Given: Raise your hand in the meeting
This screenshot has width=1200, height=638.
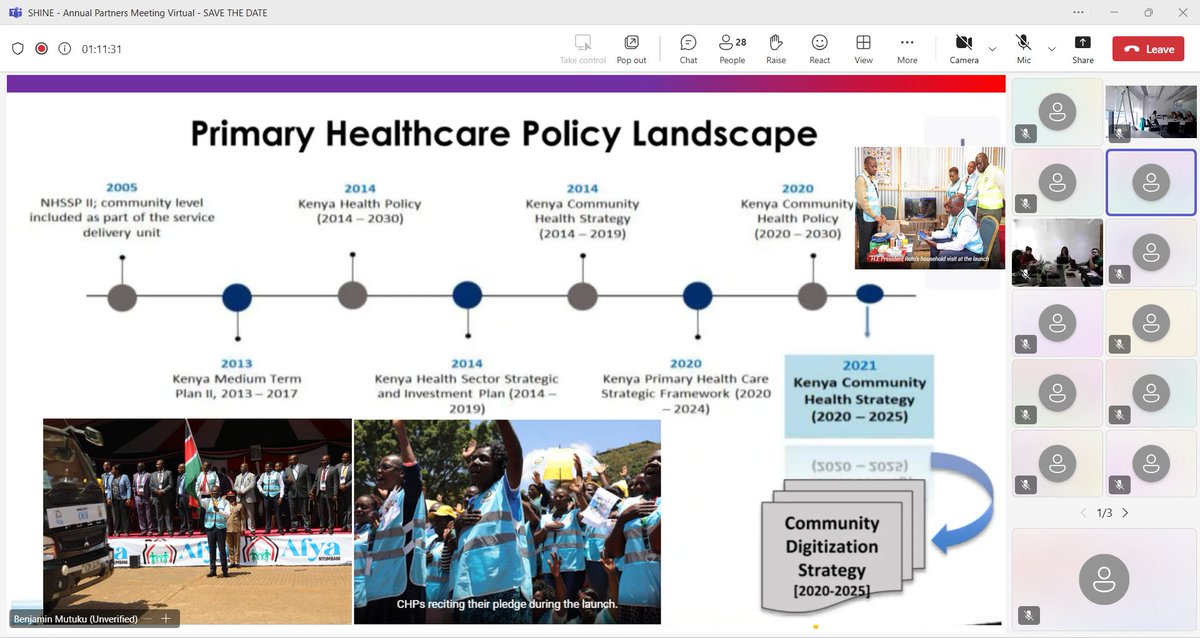Looking at the screenshot, I should [776, 48].
